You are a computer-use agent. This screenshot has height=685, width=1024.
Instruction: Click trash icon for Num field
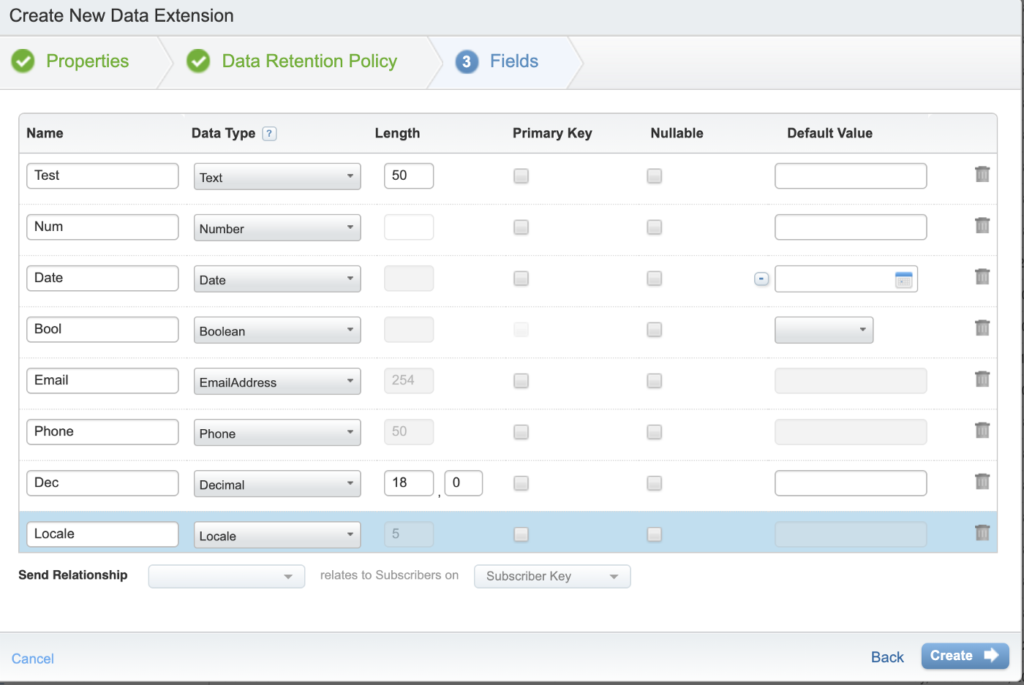pos(982,226)
